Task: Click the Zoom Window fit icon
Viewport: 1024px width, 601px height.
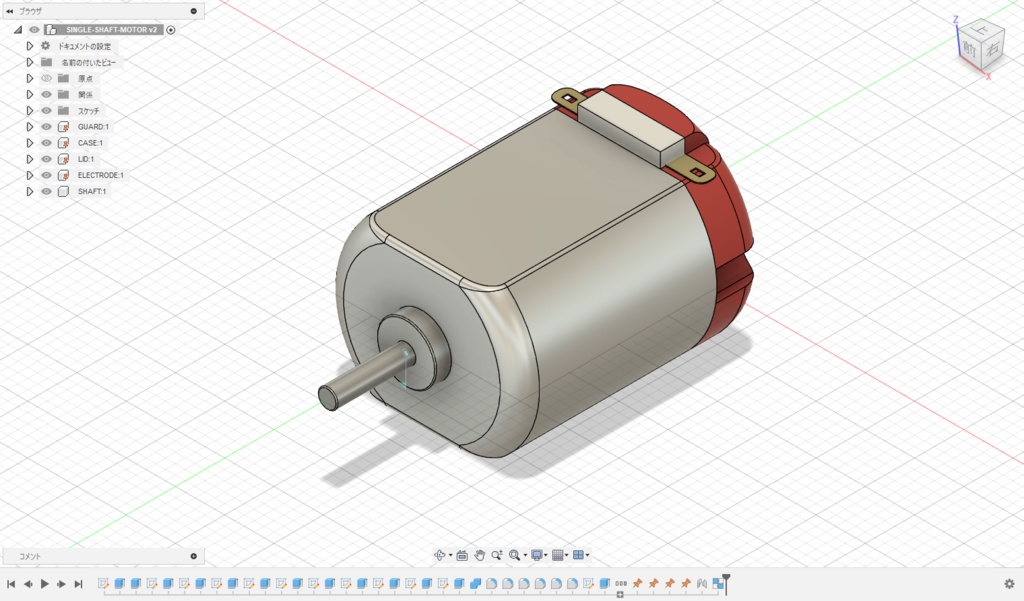Action: (x=515, y=555)
